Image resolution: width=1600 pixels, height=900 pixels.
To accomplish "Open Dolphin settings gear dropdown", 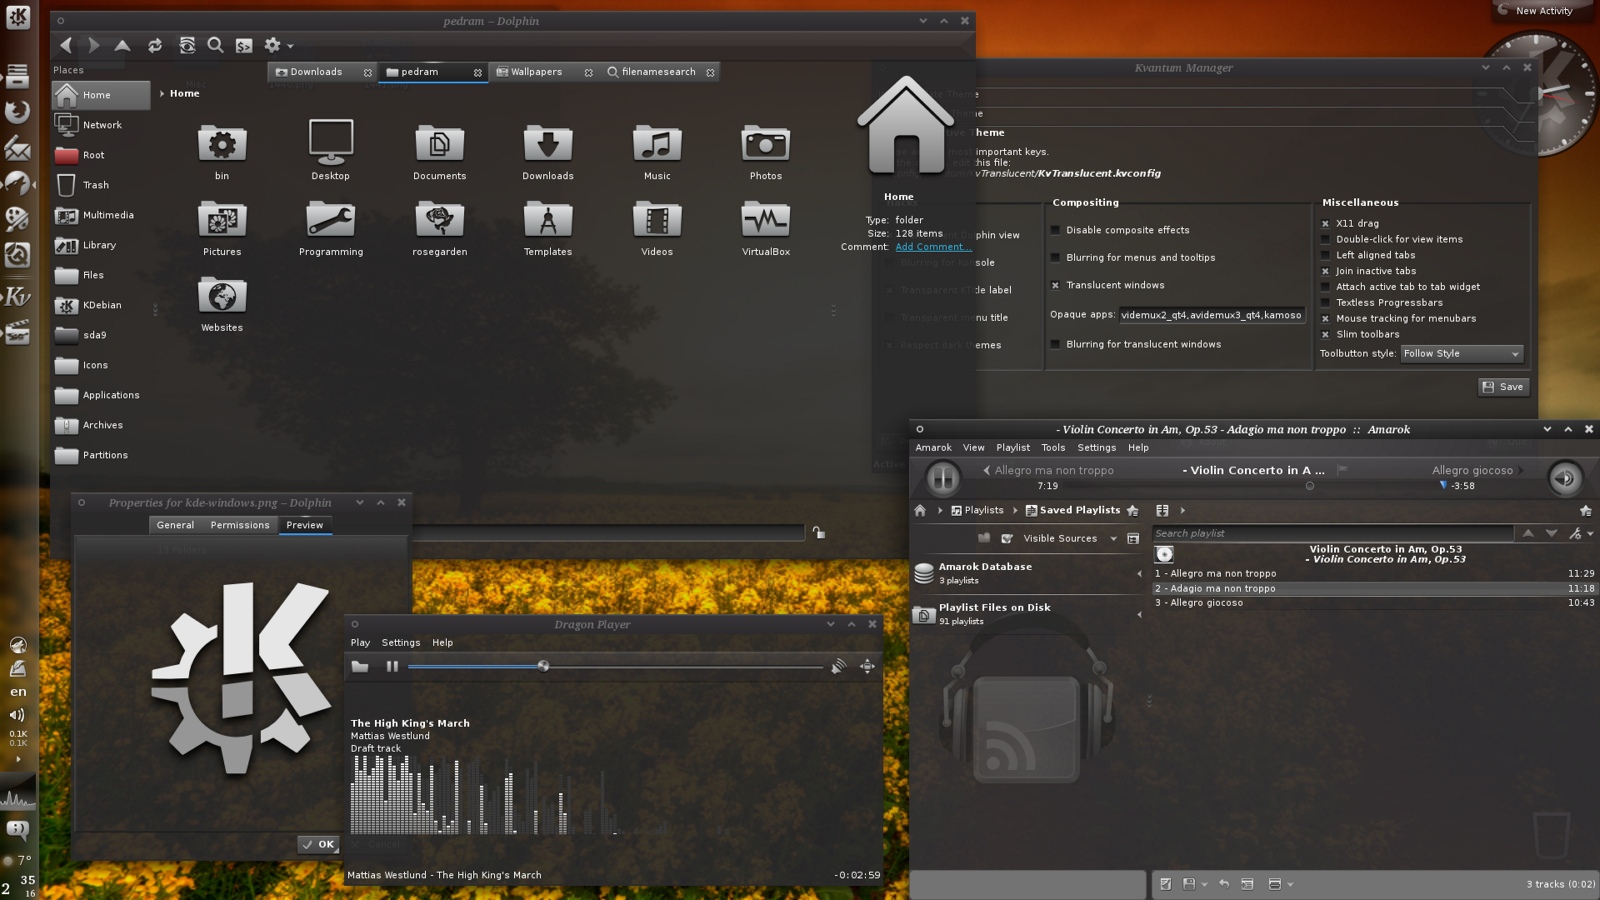I will pyautogui.click(x=278, y=45).
